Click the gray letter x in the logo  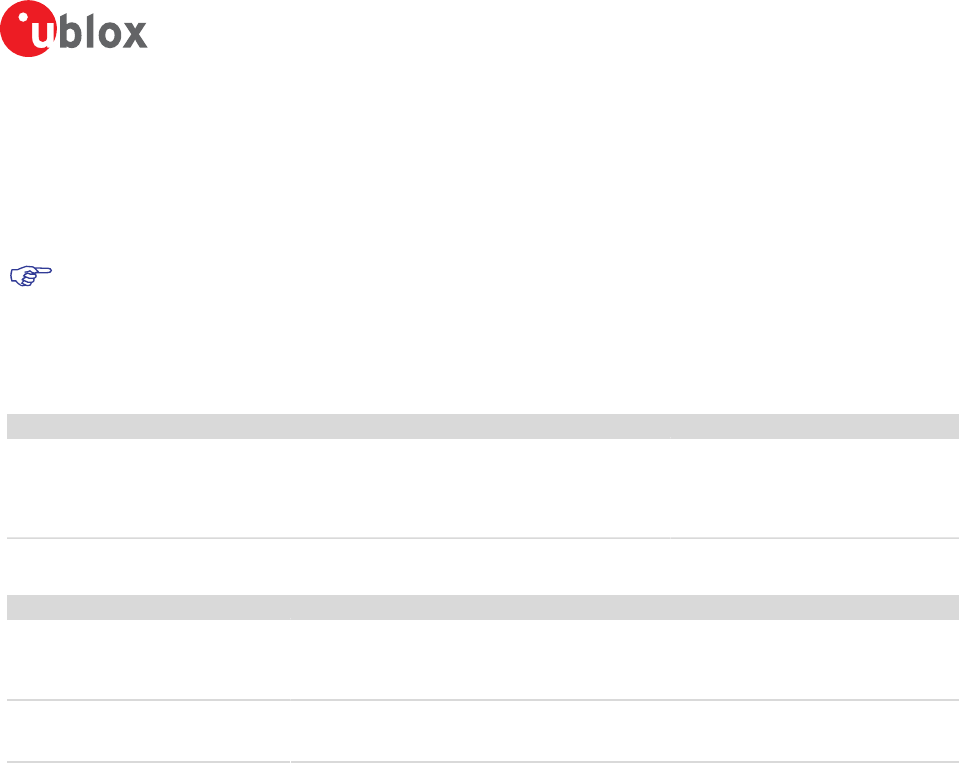coord(135,34)
